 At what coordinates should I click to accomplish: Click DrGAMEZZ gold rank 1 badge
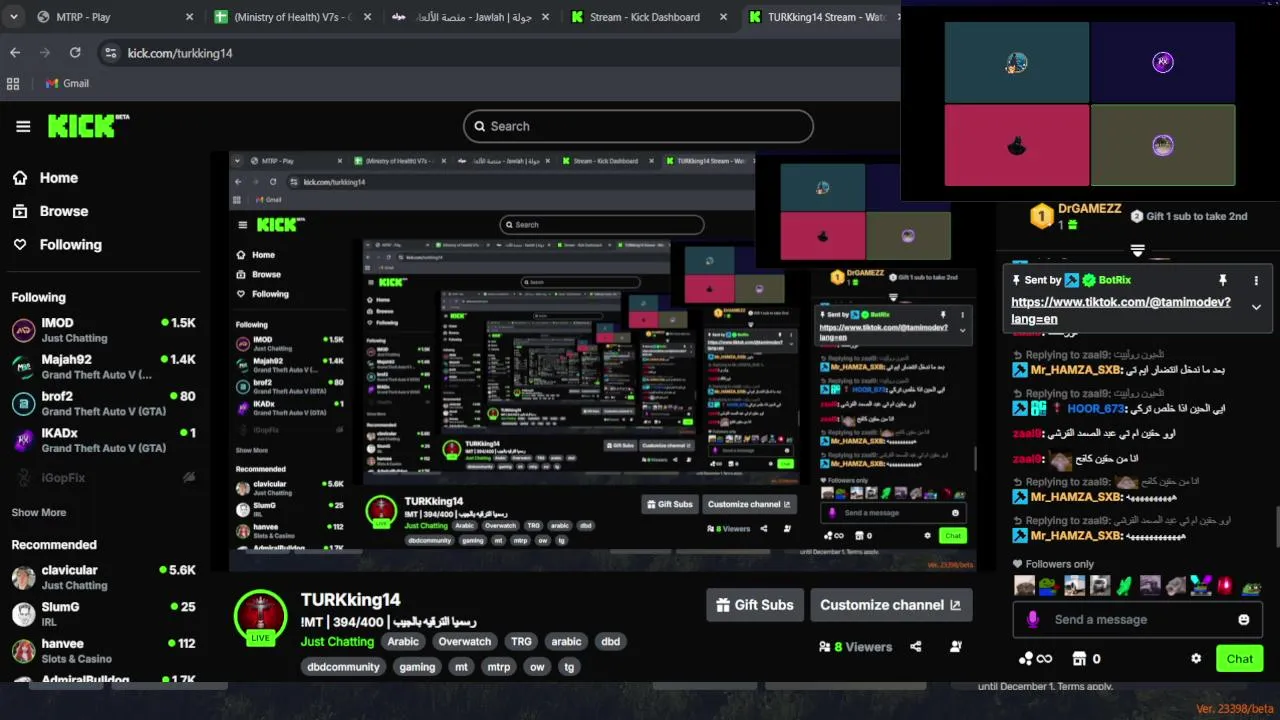(x=1042, y=216)
